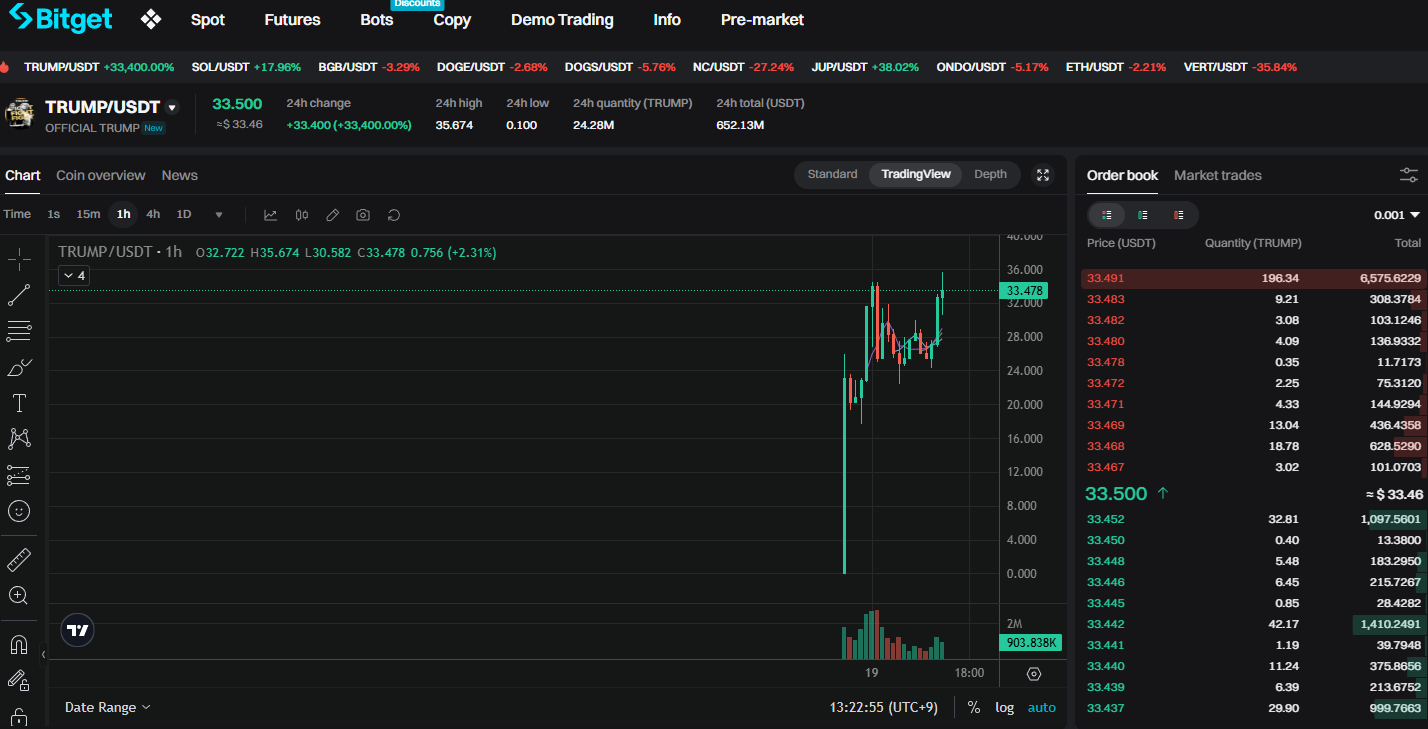The image size is (1428, 729).
Task: Click the pencil drawing settings icon
Action: [x=333, y=215]
